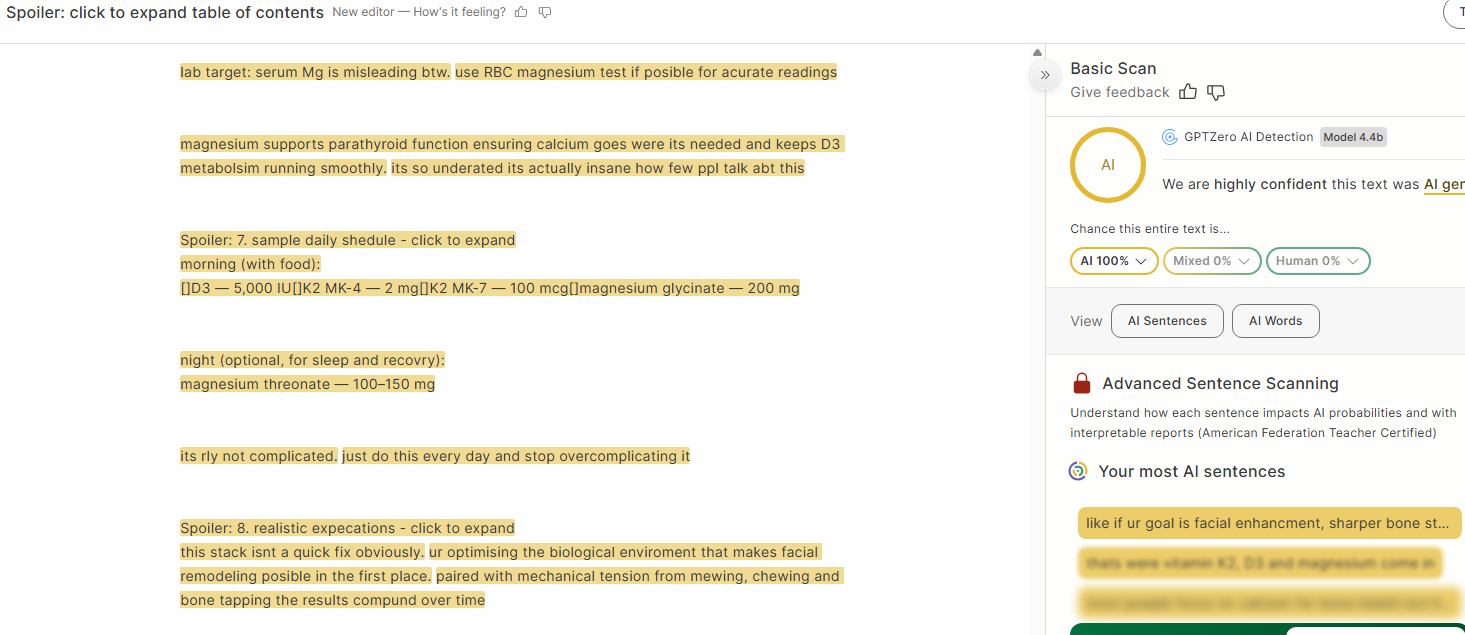Viewport: 1465px width, 635px height.
Task: Collapse the side panel with double chevron
Action: [x=1044, y=75]
